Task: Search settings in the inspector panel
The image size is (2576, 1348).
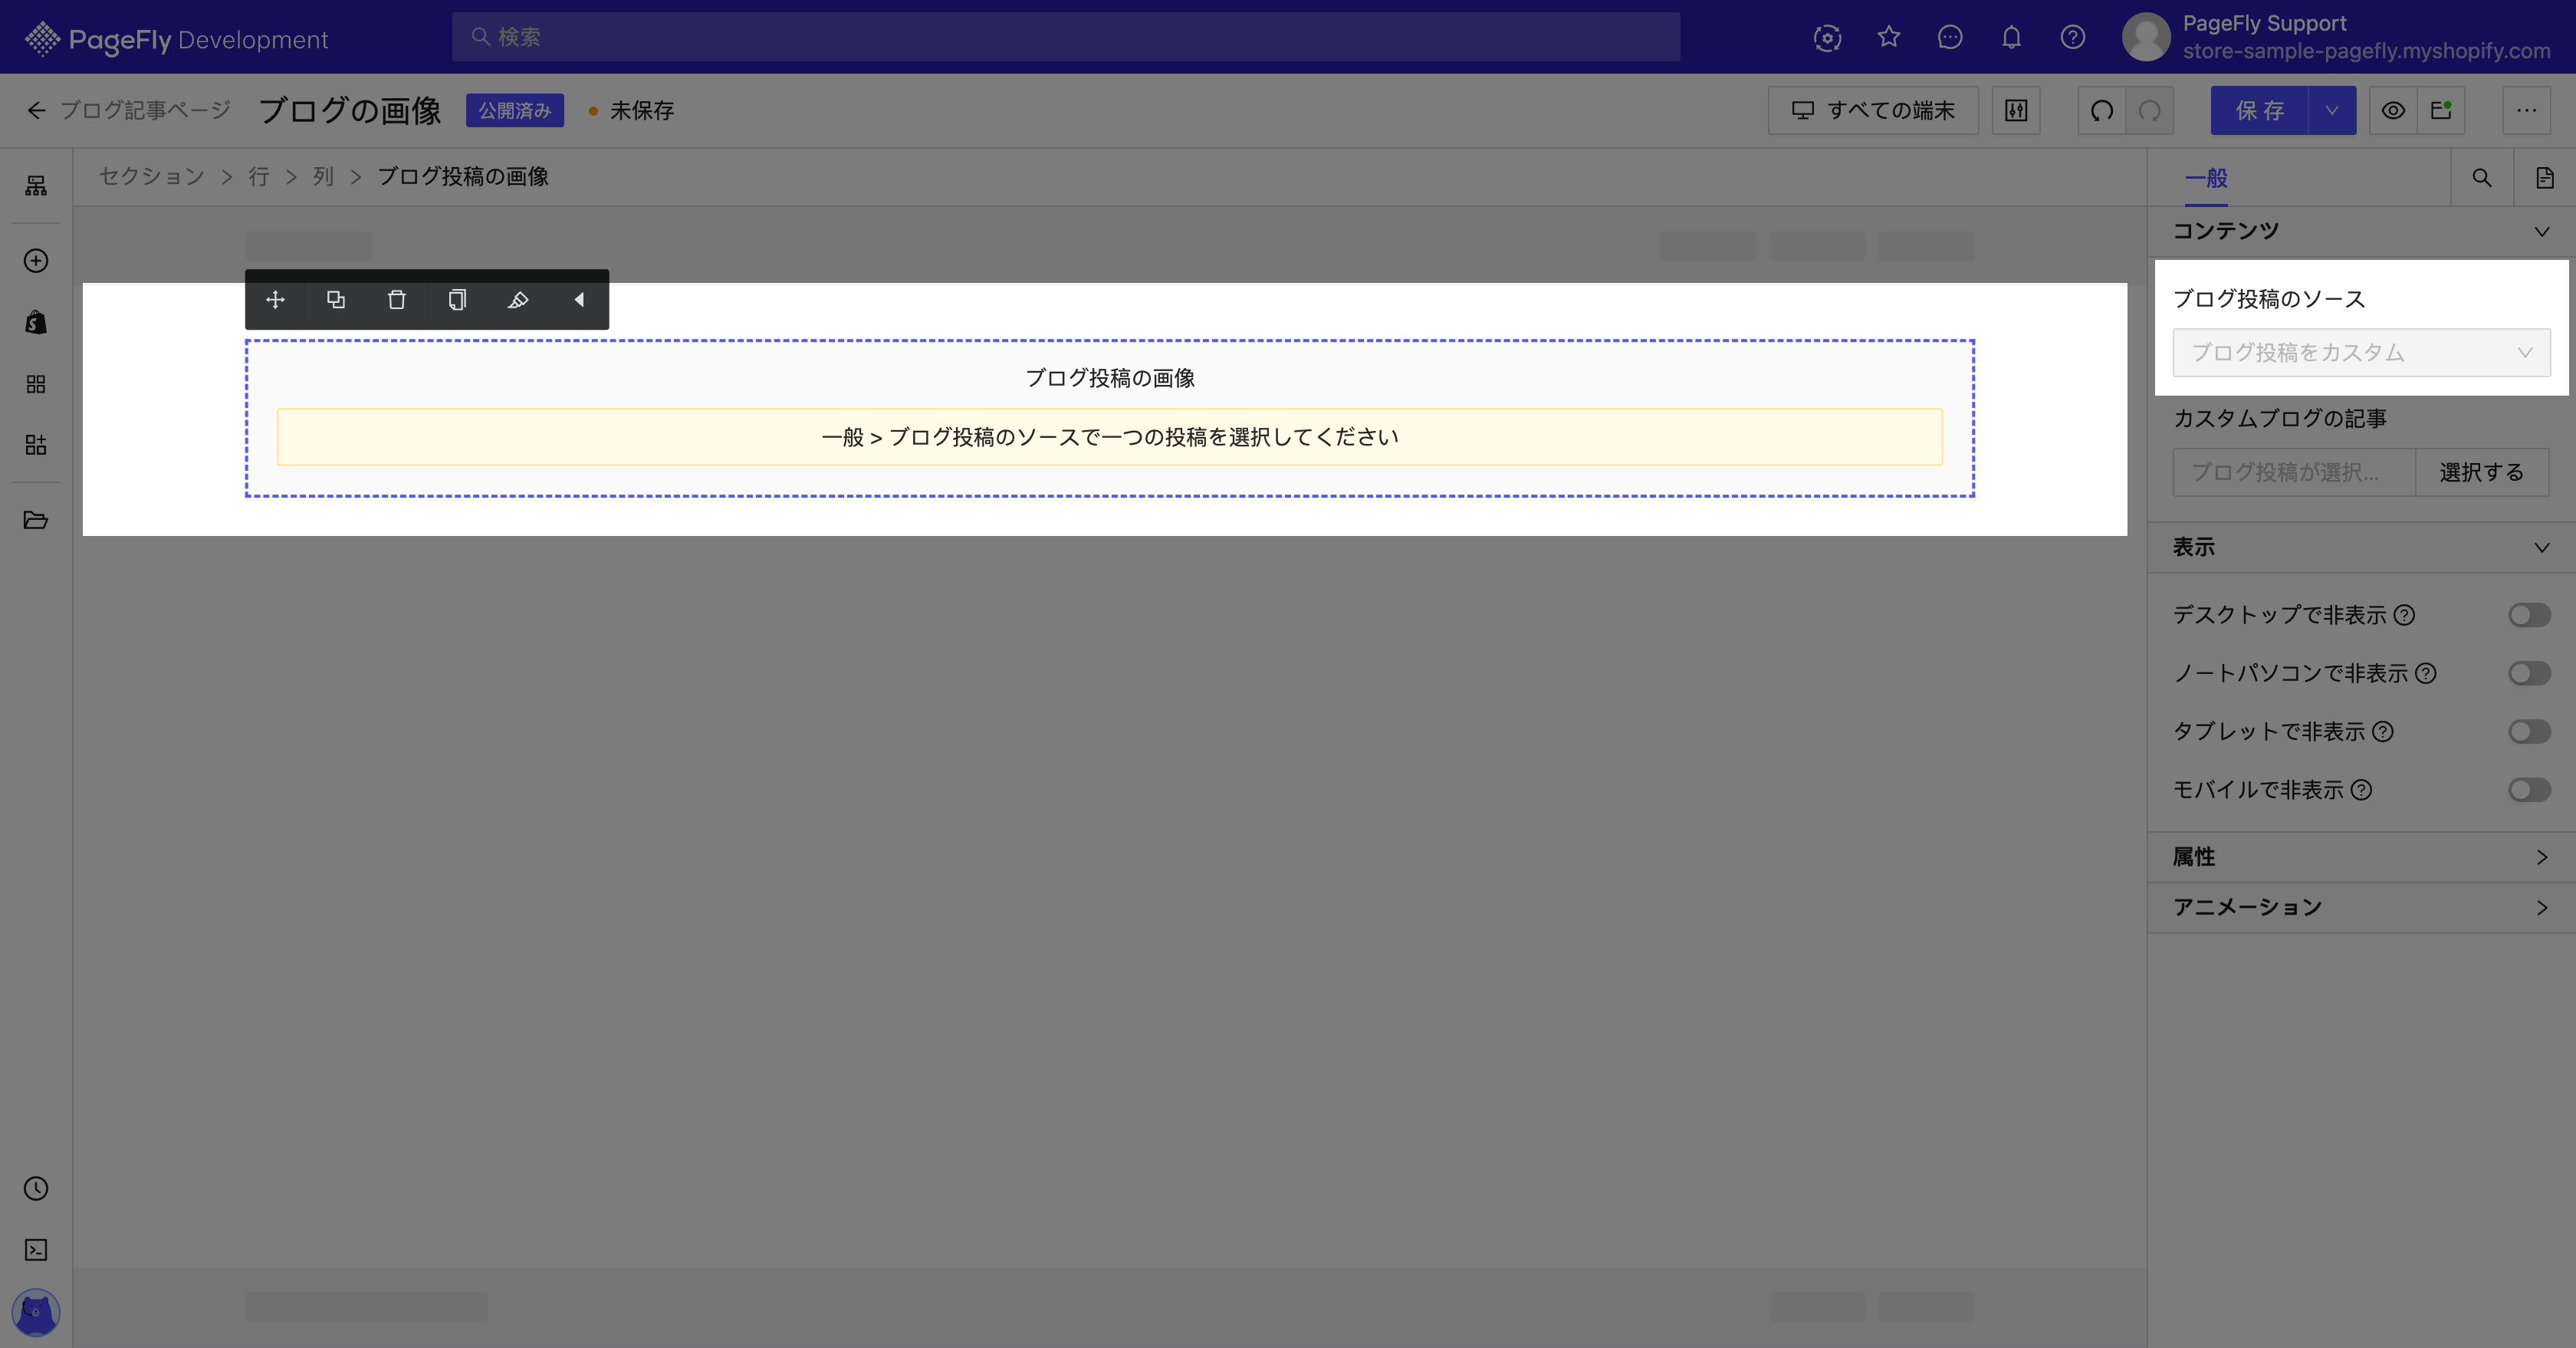Action: [x=2482, y=178]
